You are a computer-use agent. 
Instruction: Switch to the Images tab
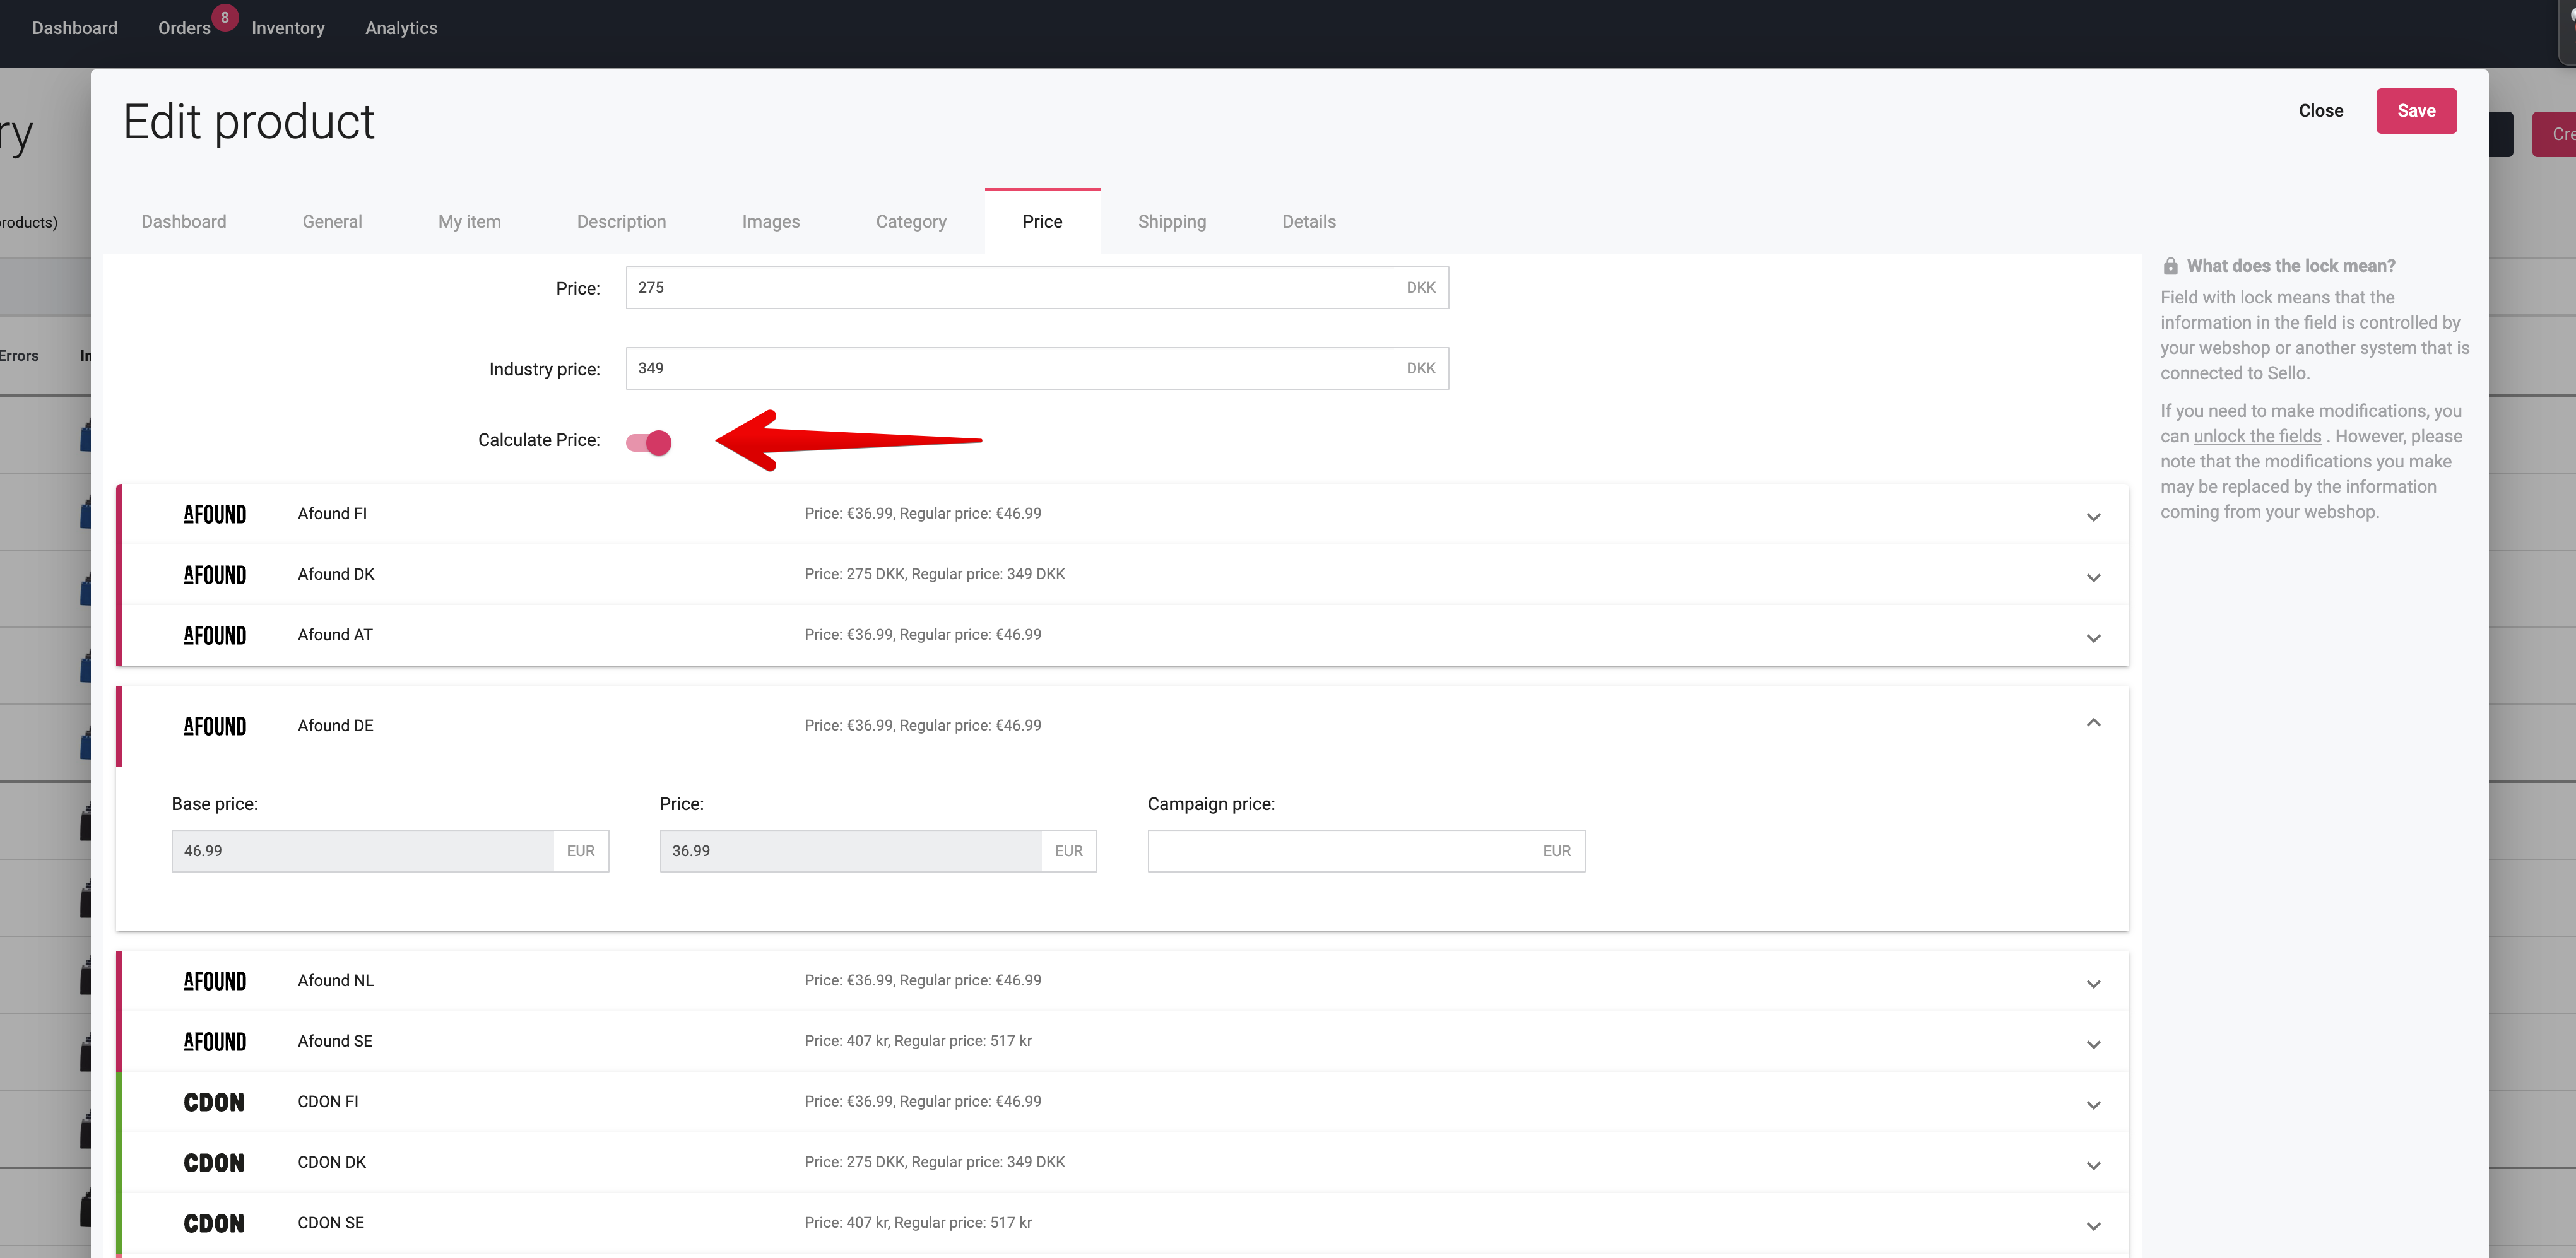pos(770,221)
